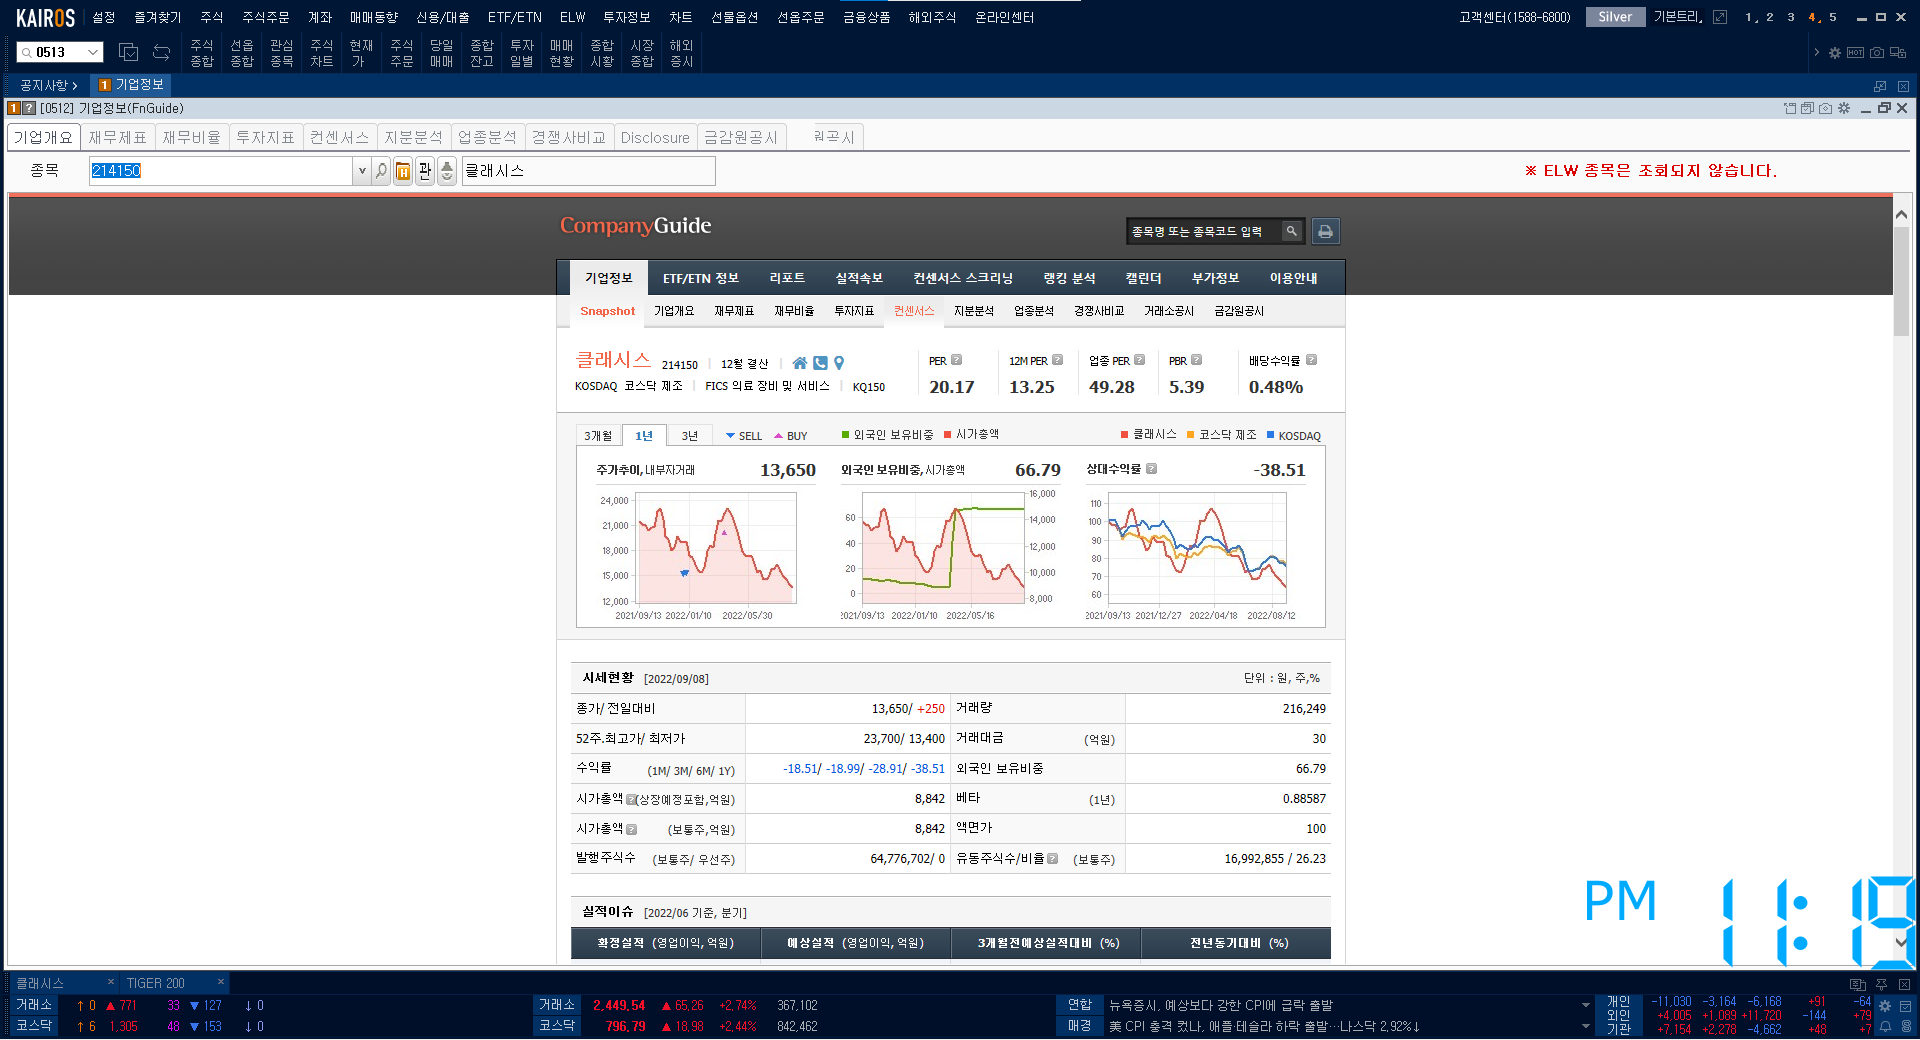Open toolbar settings gear icon at top right

coord(1835,53)
